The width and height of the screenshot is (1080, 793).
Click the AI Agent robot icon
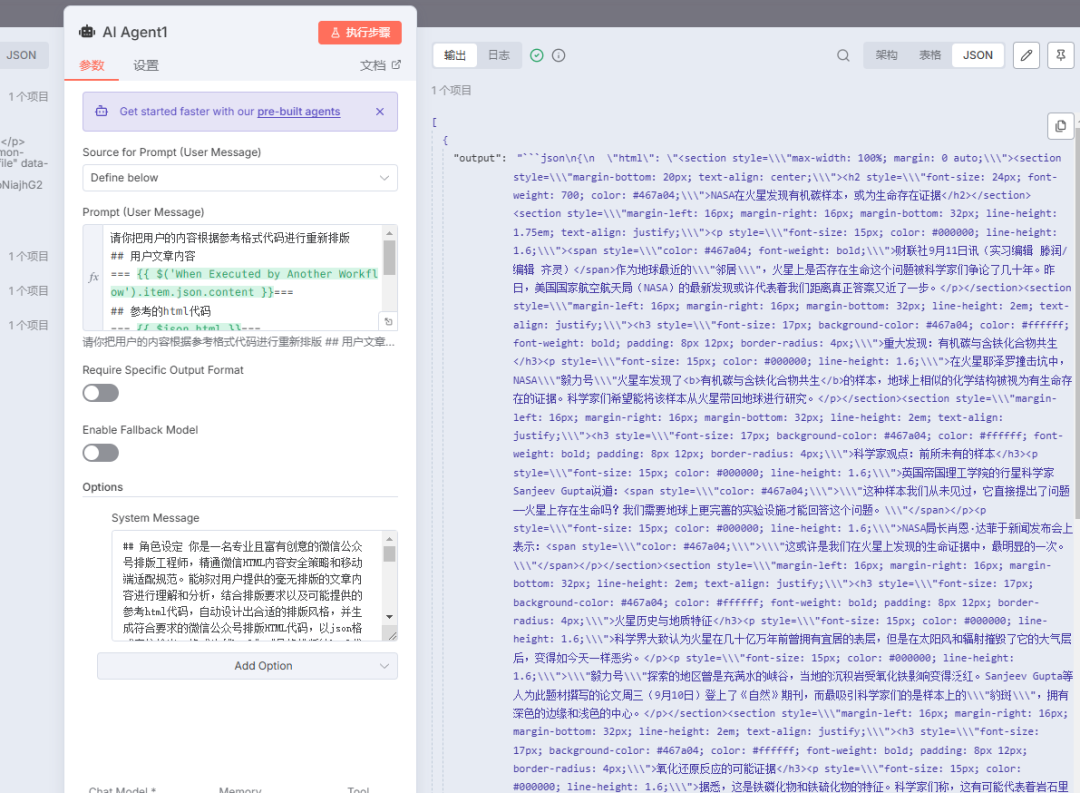(x=87, y=32)
